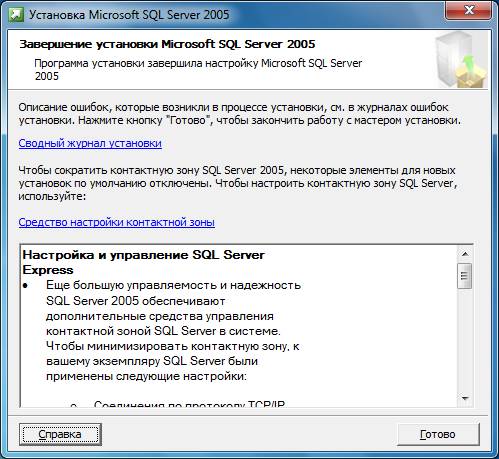Click the Программа установки завершила настройку text
The width and height of the screenshot is (499, 459).
click(x=198, y=69)
